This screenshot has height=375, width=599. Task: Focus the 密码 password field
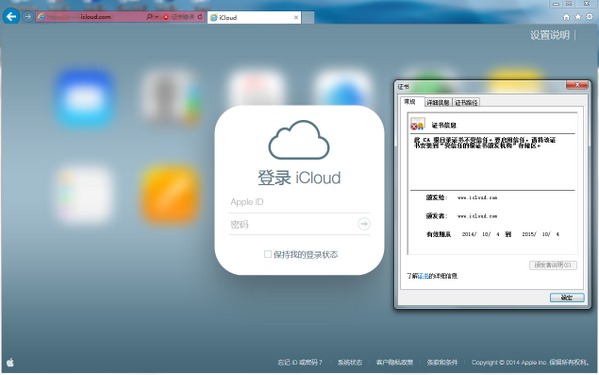click(x=293, y=224)
